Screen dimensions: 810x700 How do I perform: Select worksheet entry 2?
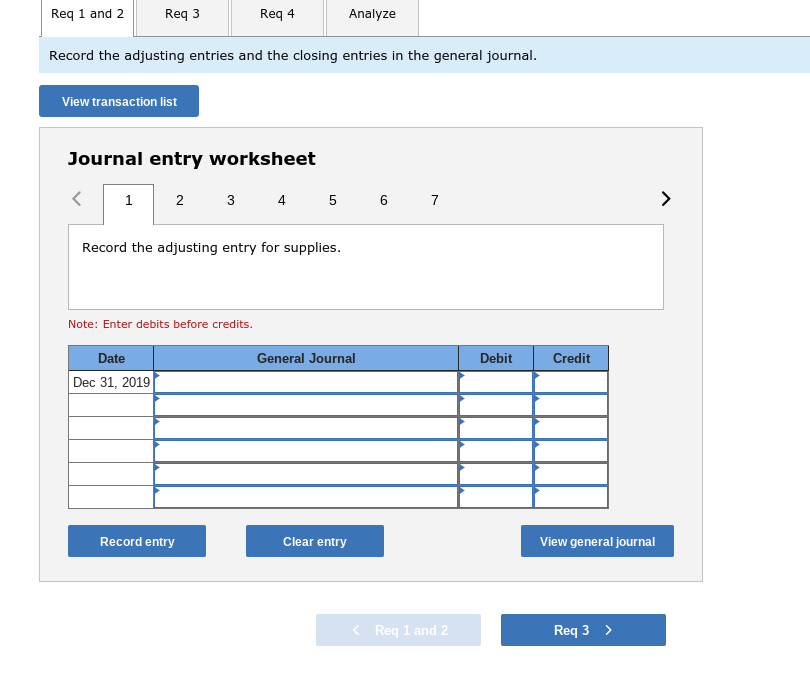(180, 200)
